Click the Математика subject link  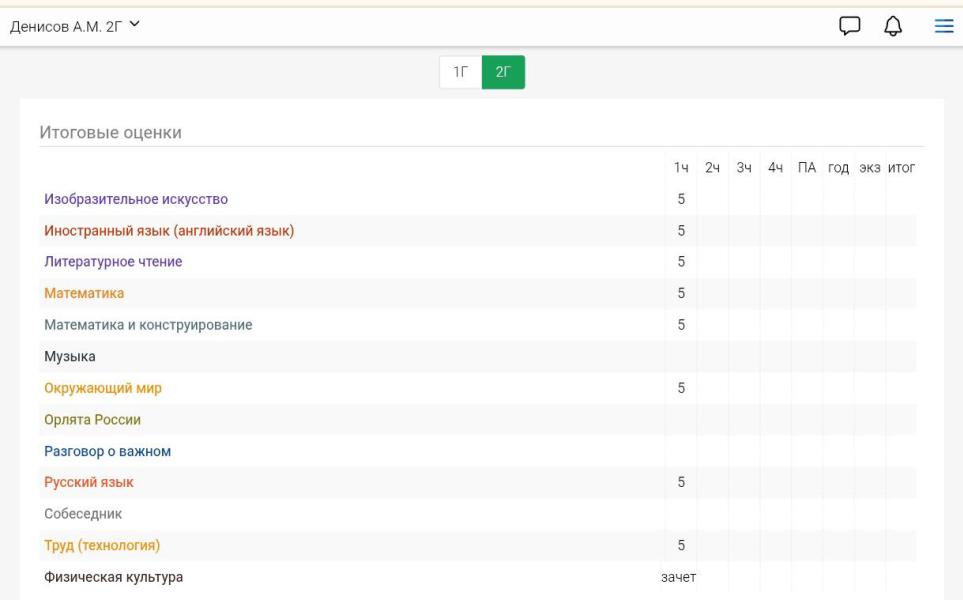(x=84, y=293)
